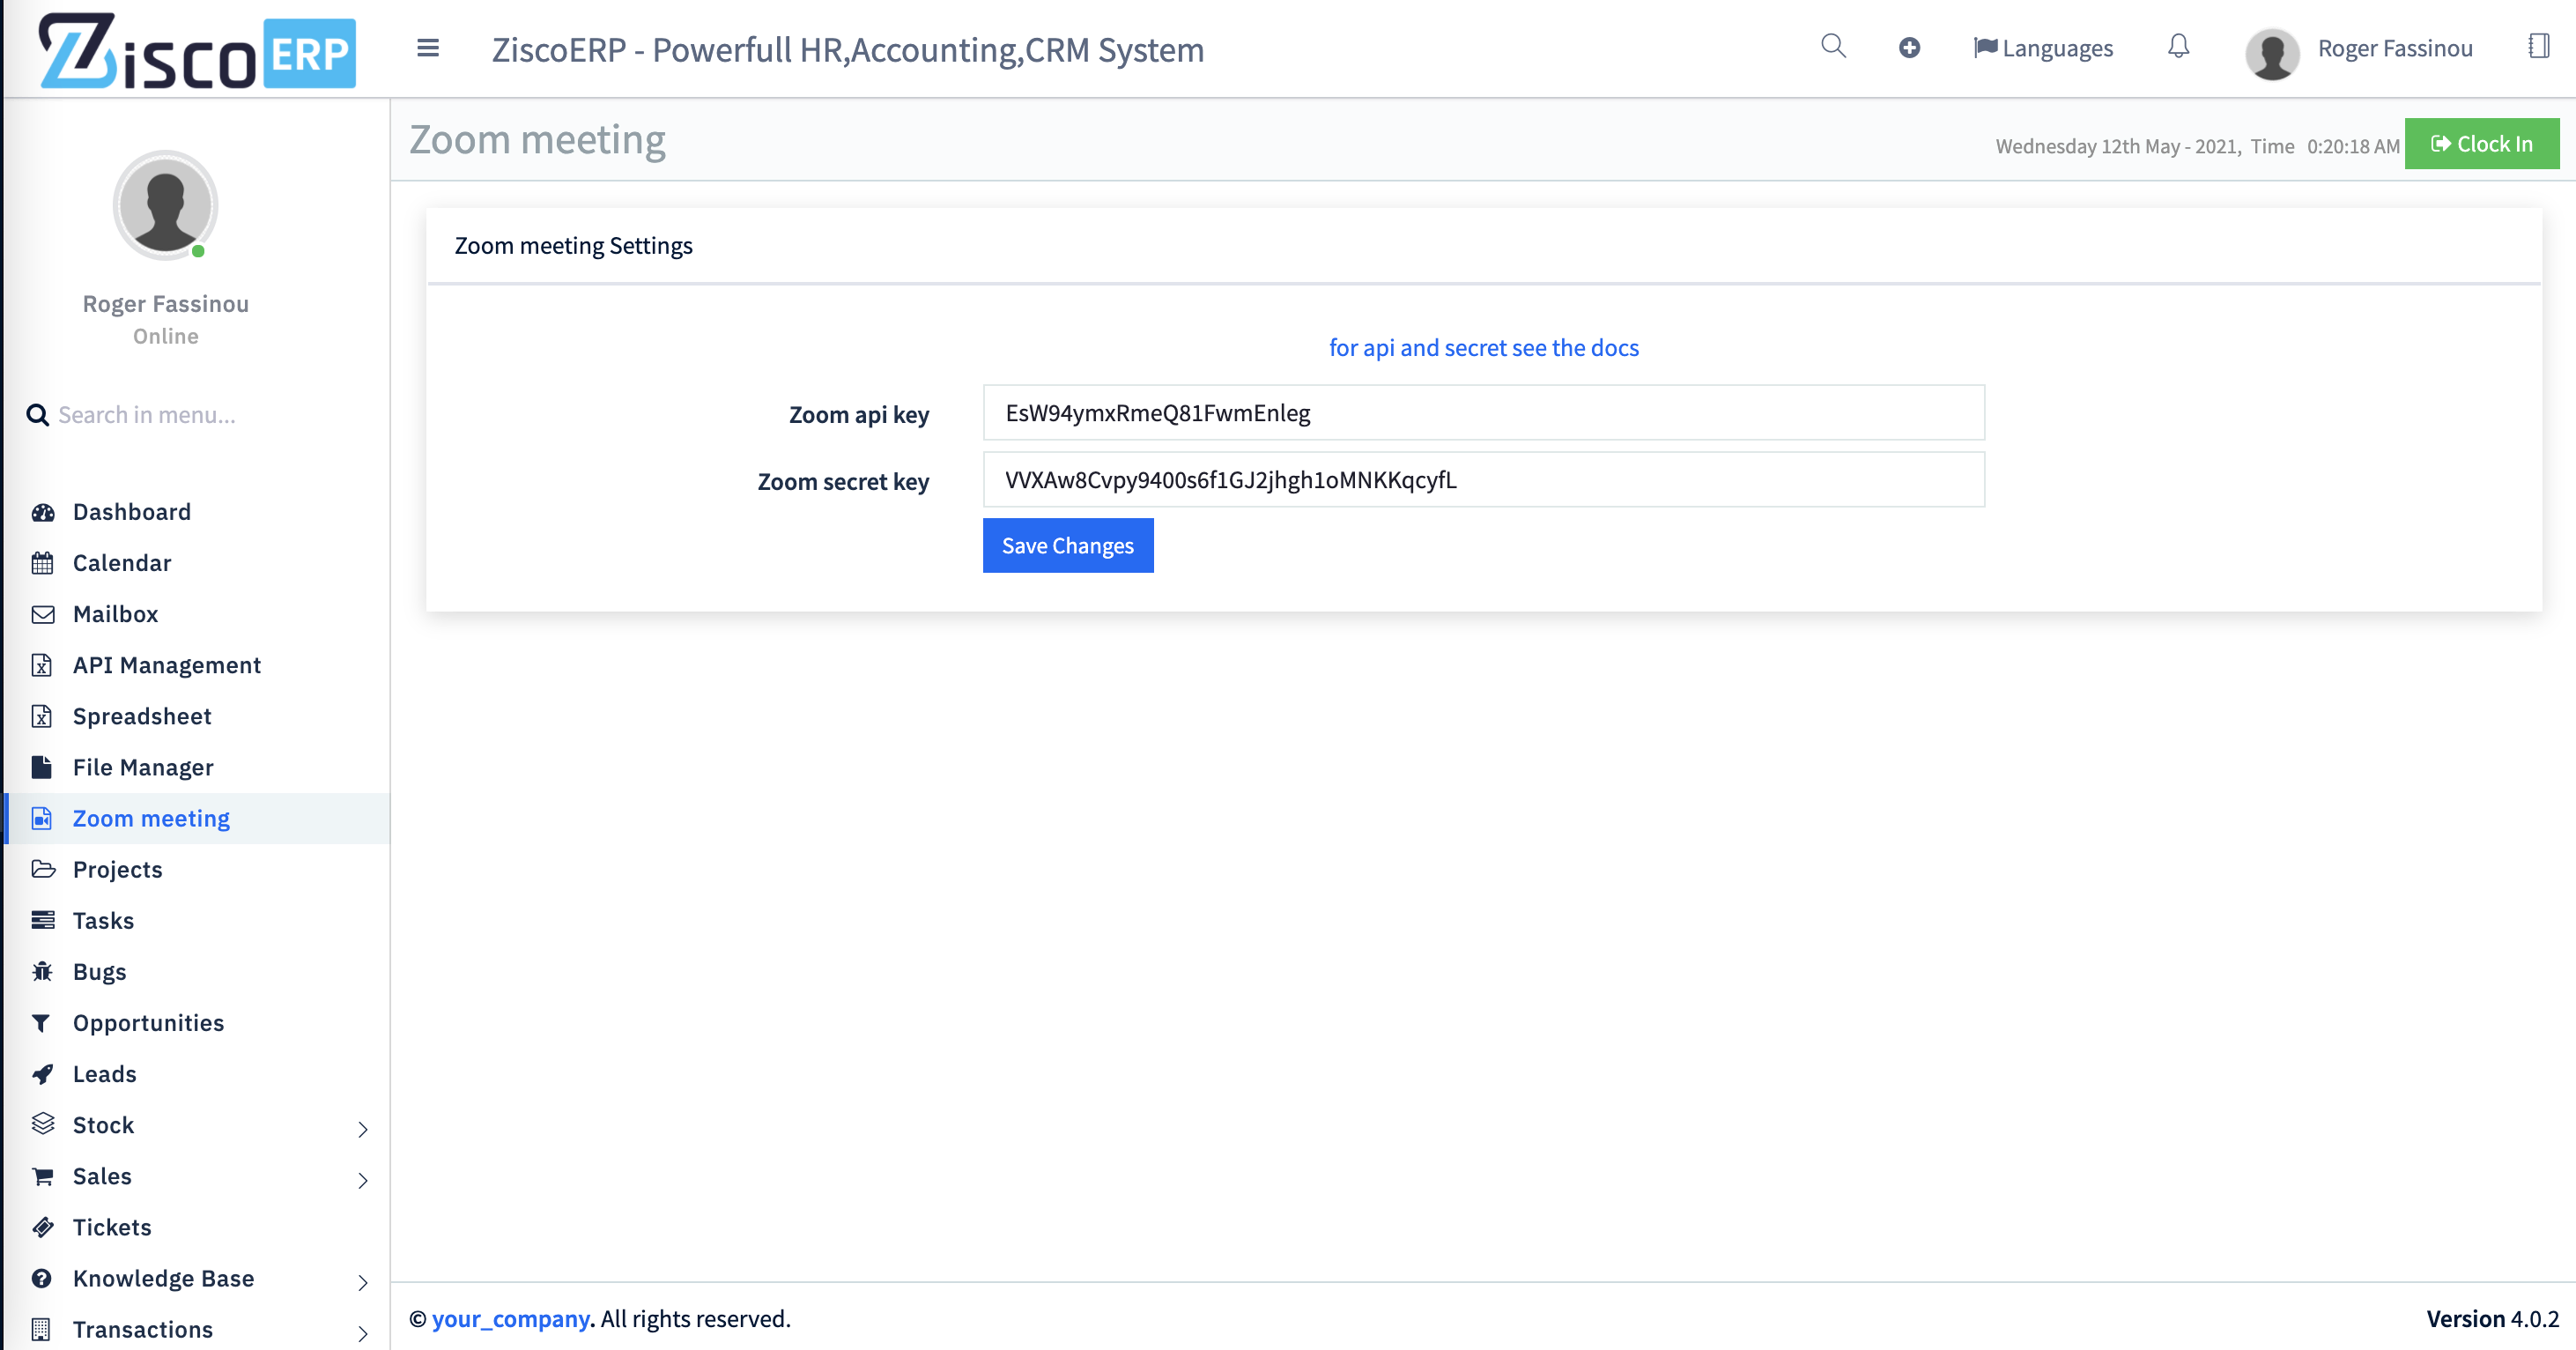Image resolution: width=2576 pixels, height=1350 pixels.
Task: Click the Calendar icon in sidebar
Action: [42, 563]
